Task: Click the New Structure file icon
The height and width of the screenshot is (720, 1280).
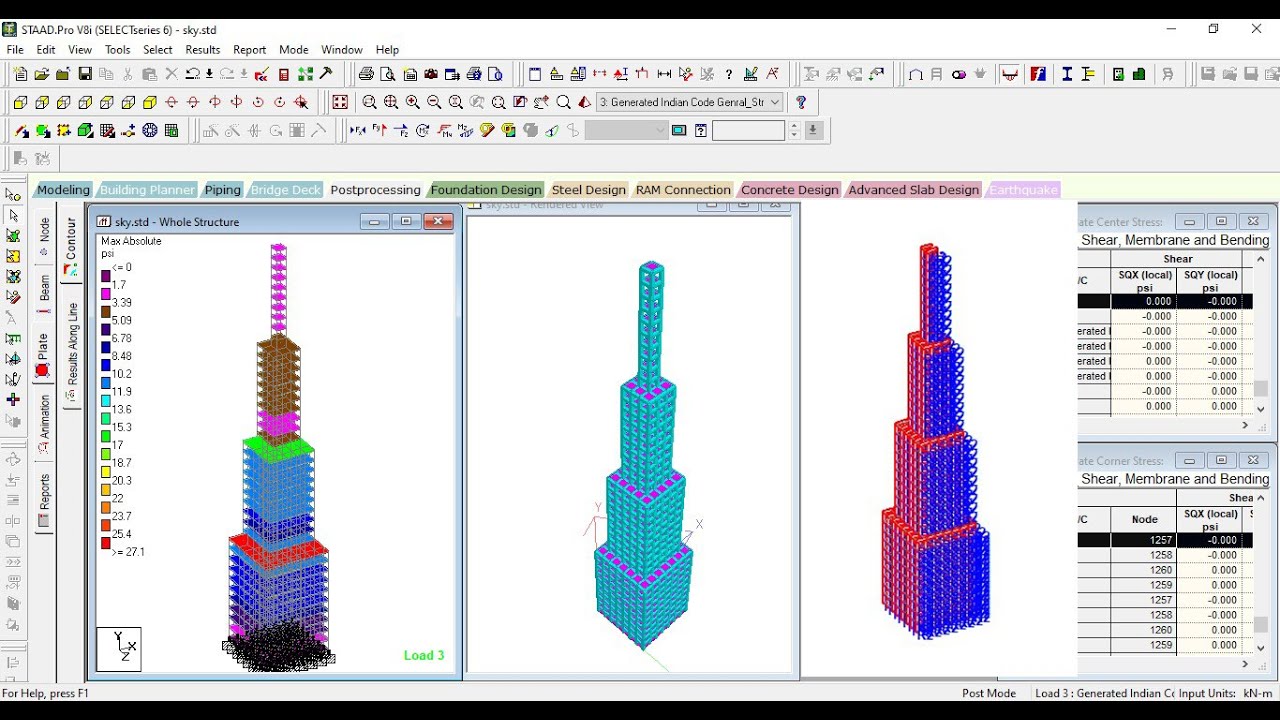Action: coord(20,74)
